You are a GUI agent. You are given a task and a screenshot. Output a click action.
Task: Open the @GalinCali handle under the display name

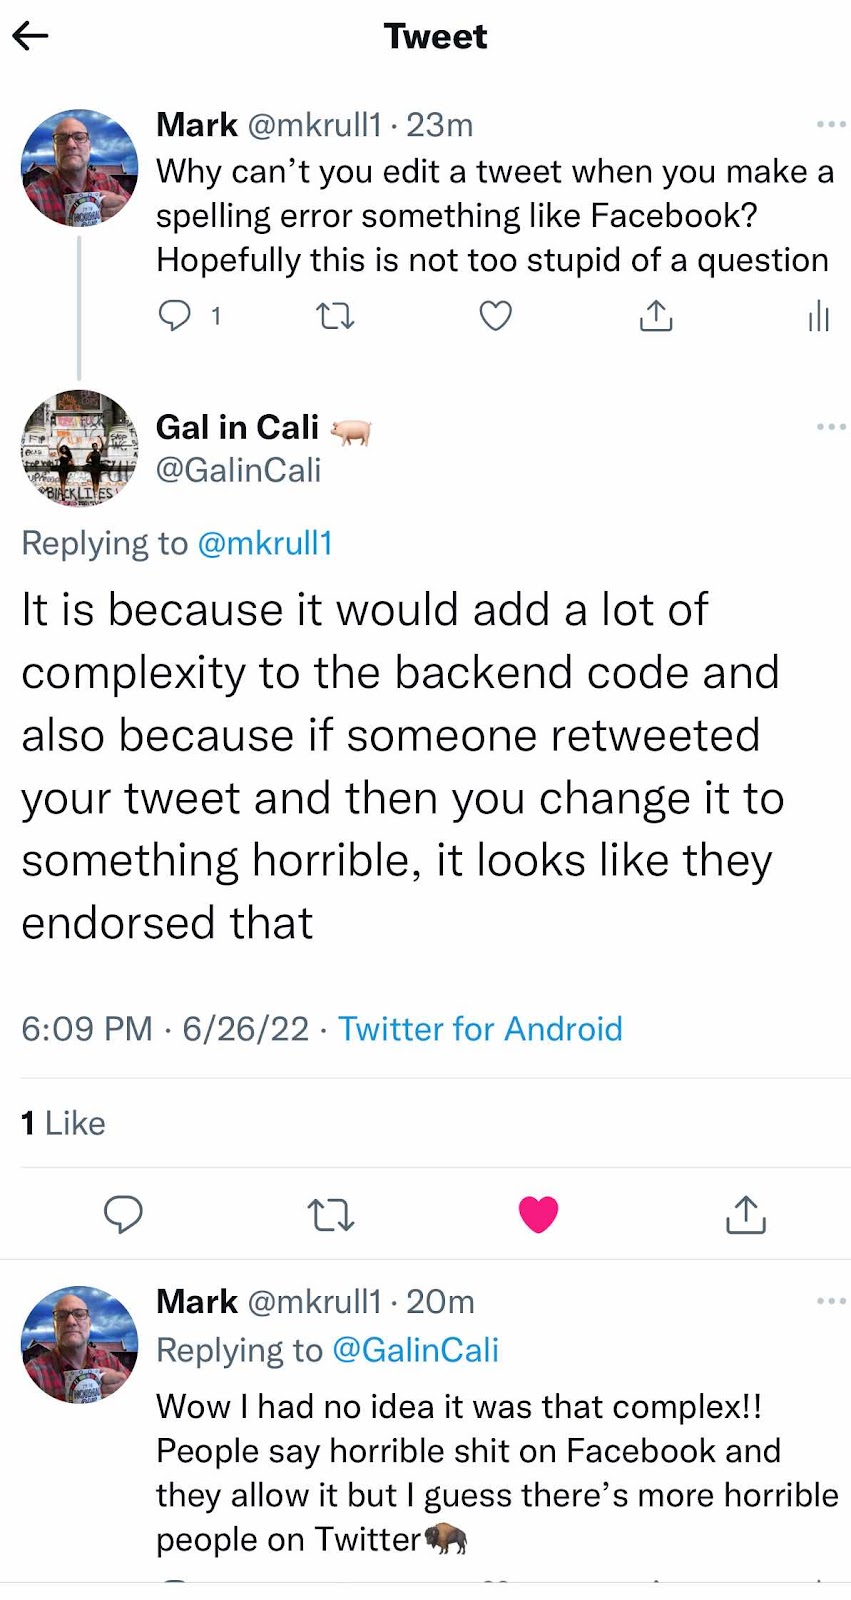coord(239,470)
